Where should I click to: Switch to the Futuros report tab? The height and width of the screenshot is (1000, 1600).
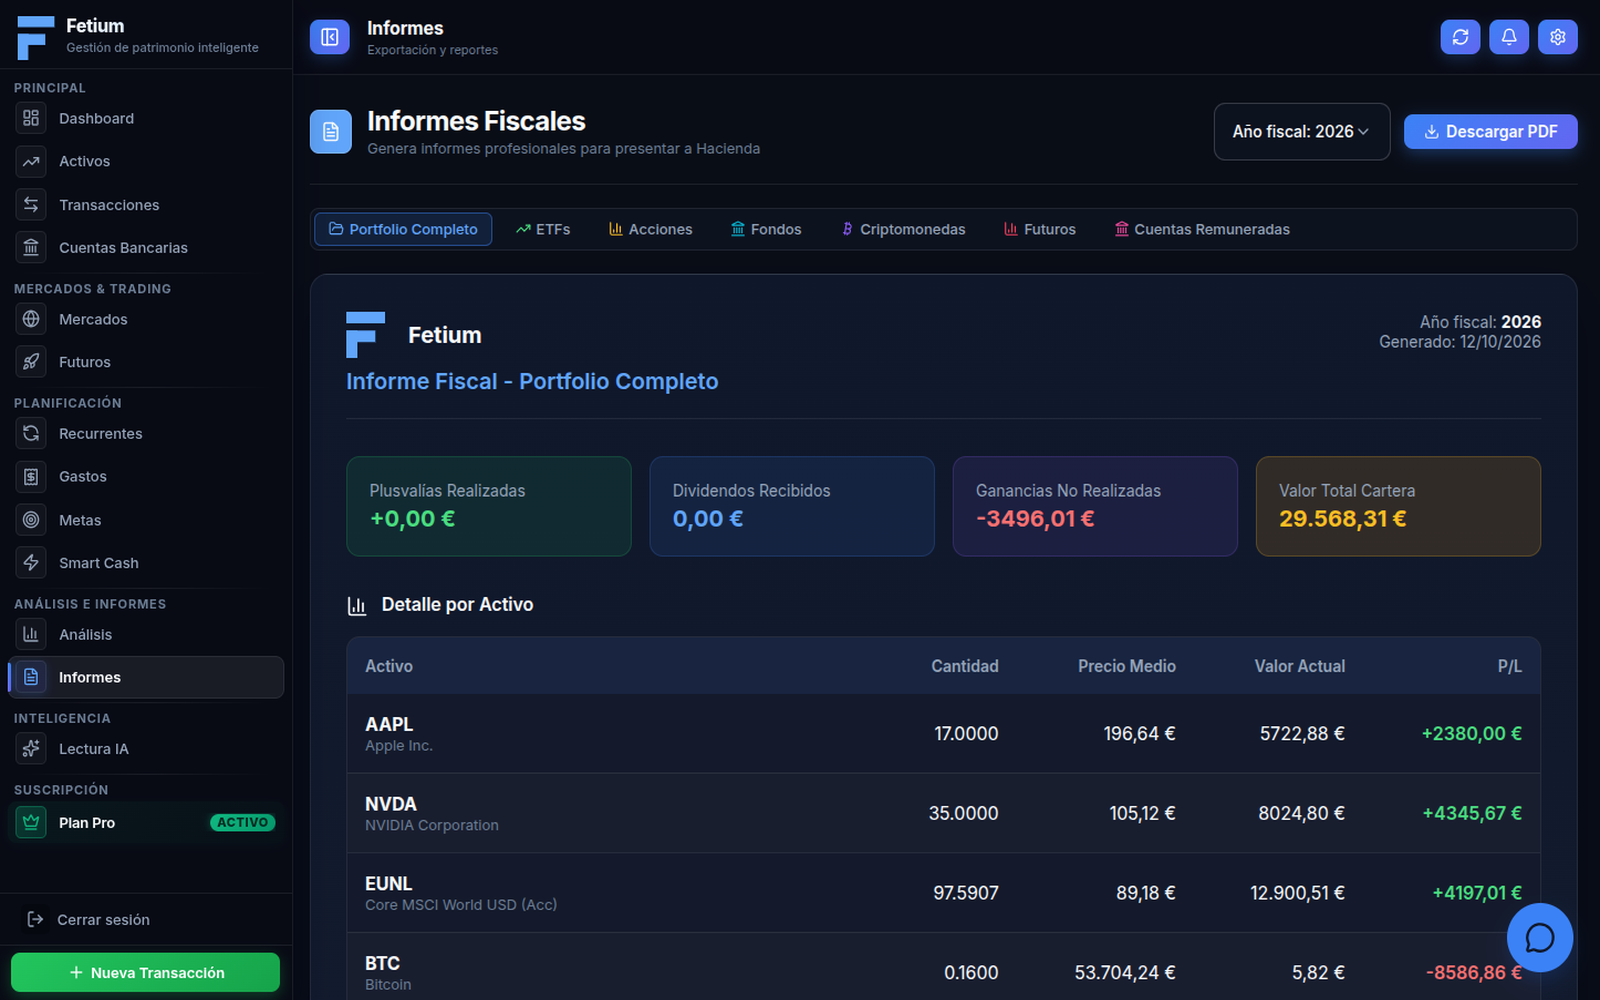coord(1040,229)
